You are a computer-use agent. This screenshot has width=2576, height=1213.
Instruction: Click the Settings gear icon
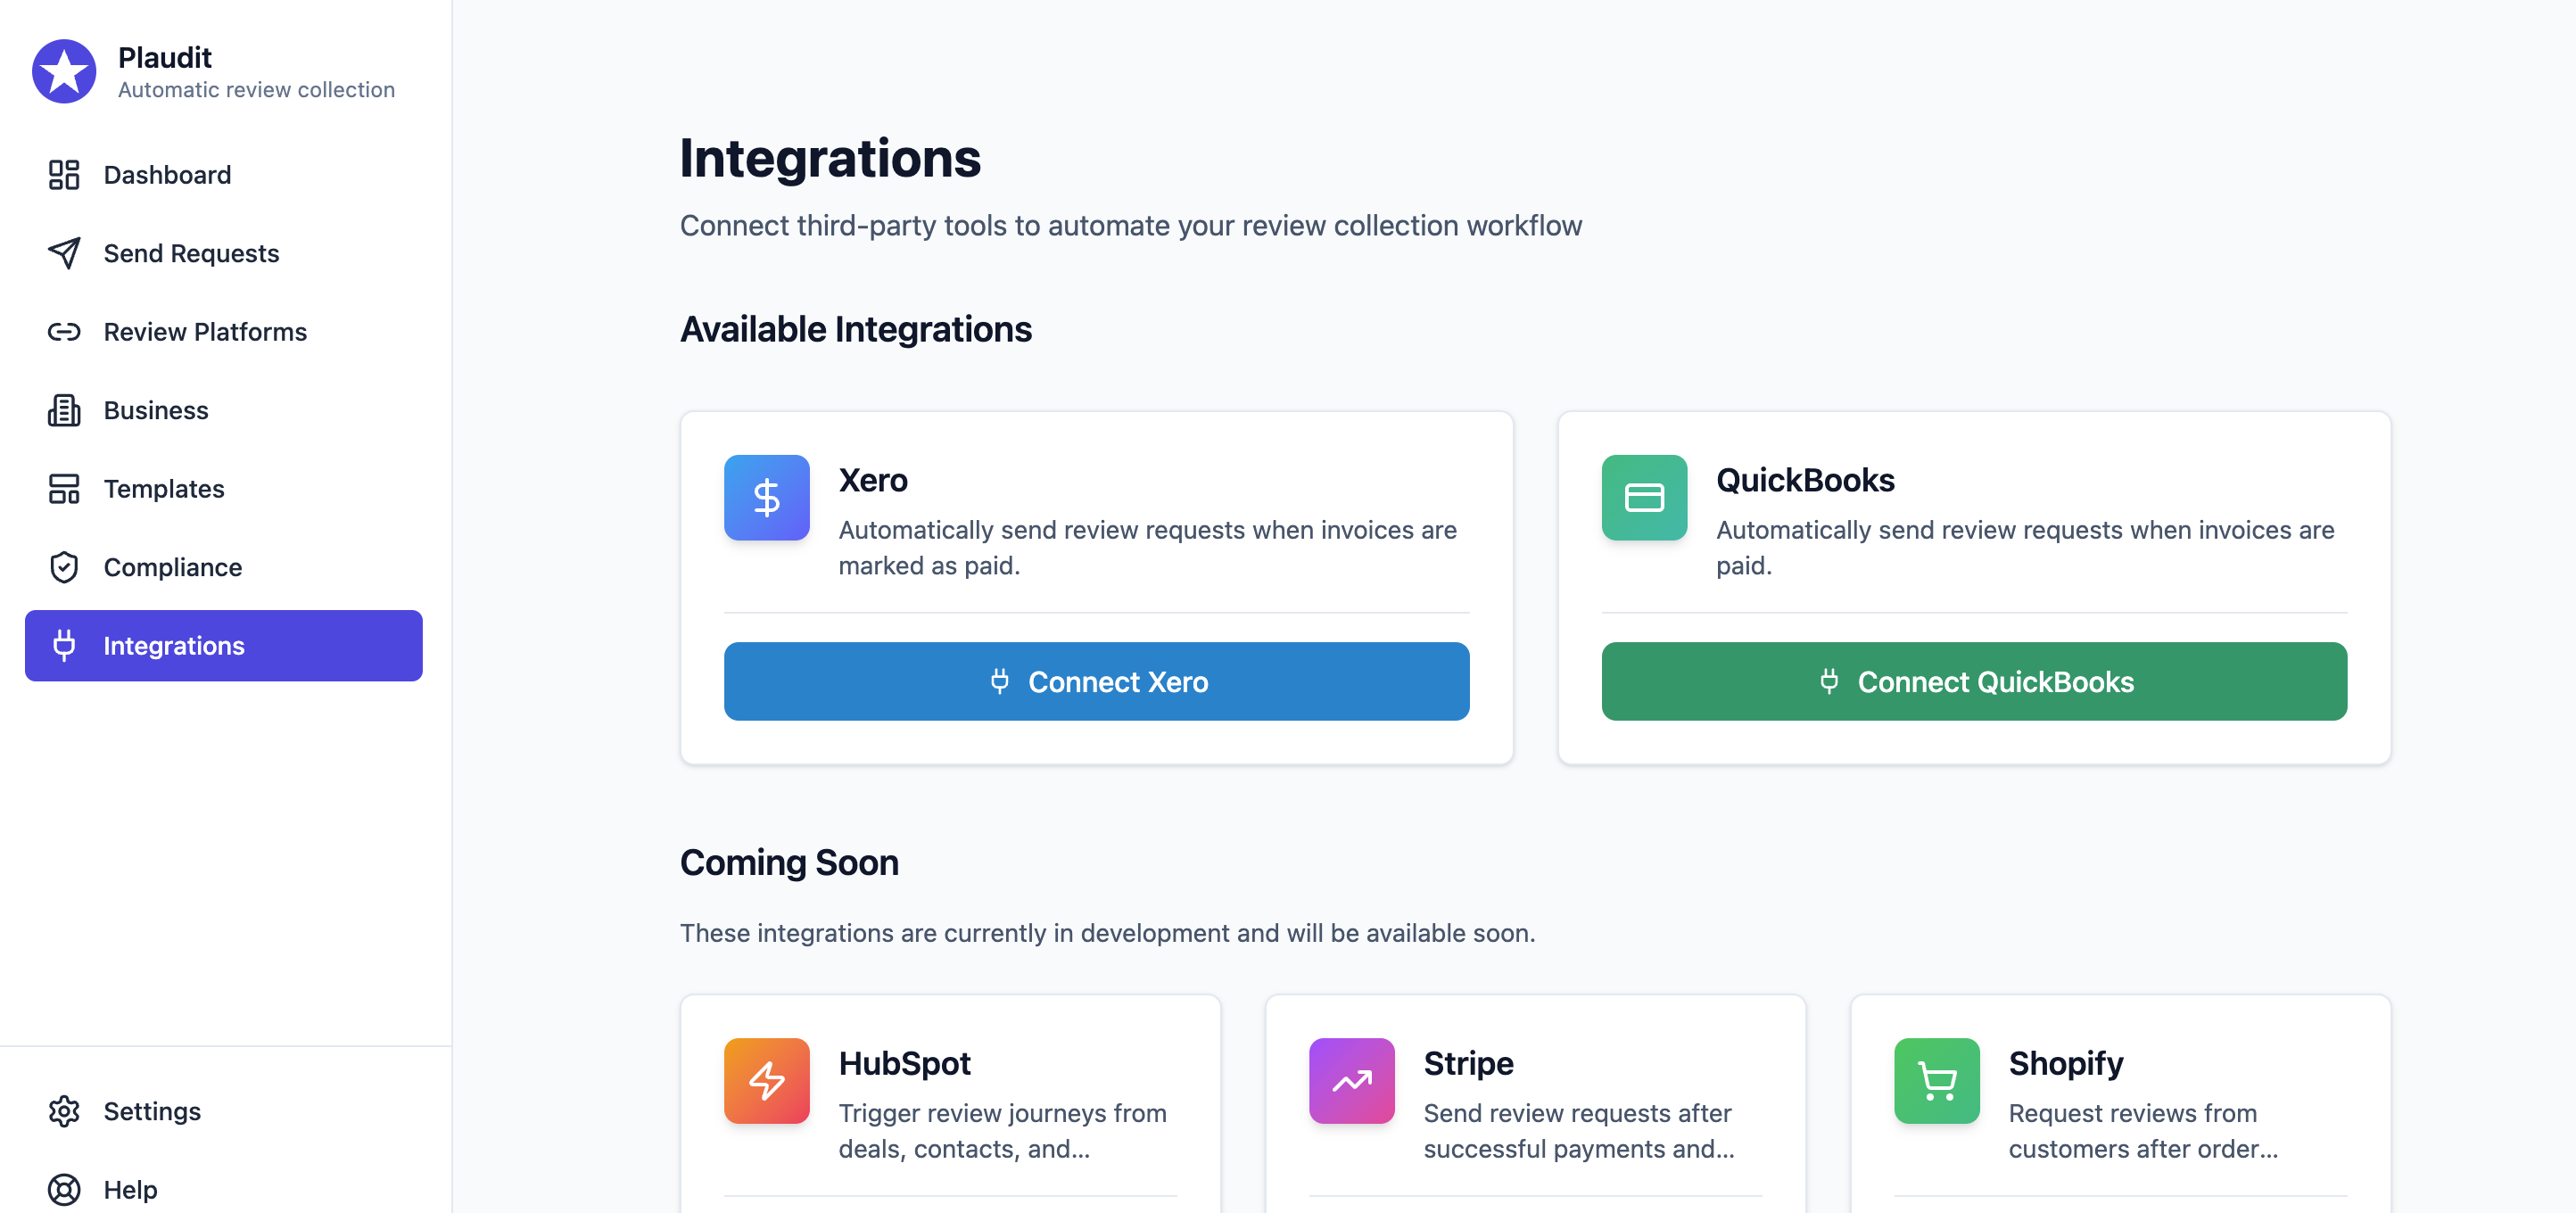click(x=64, y=1111)
